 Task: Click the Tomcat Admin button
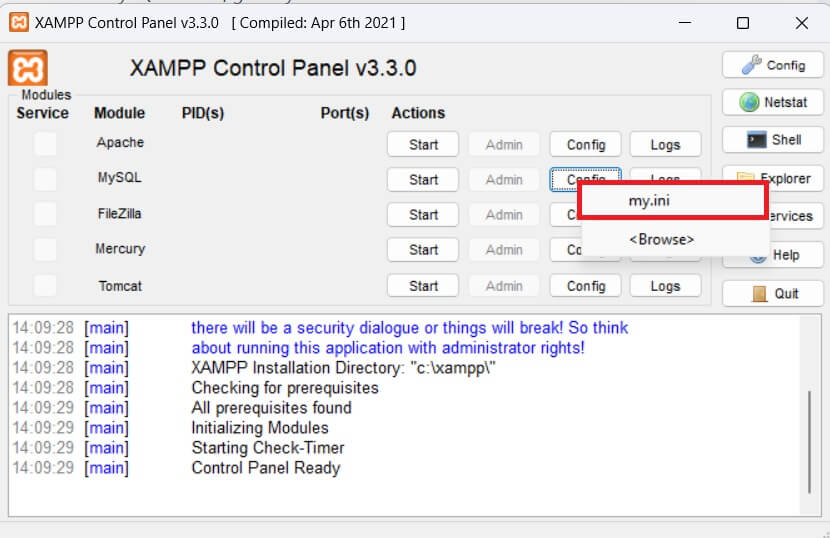504,286
